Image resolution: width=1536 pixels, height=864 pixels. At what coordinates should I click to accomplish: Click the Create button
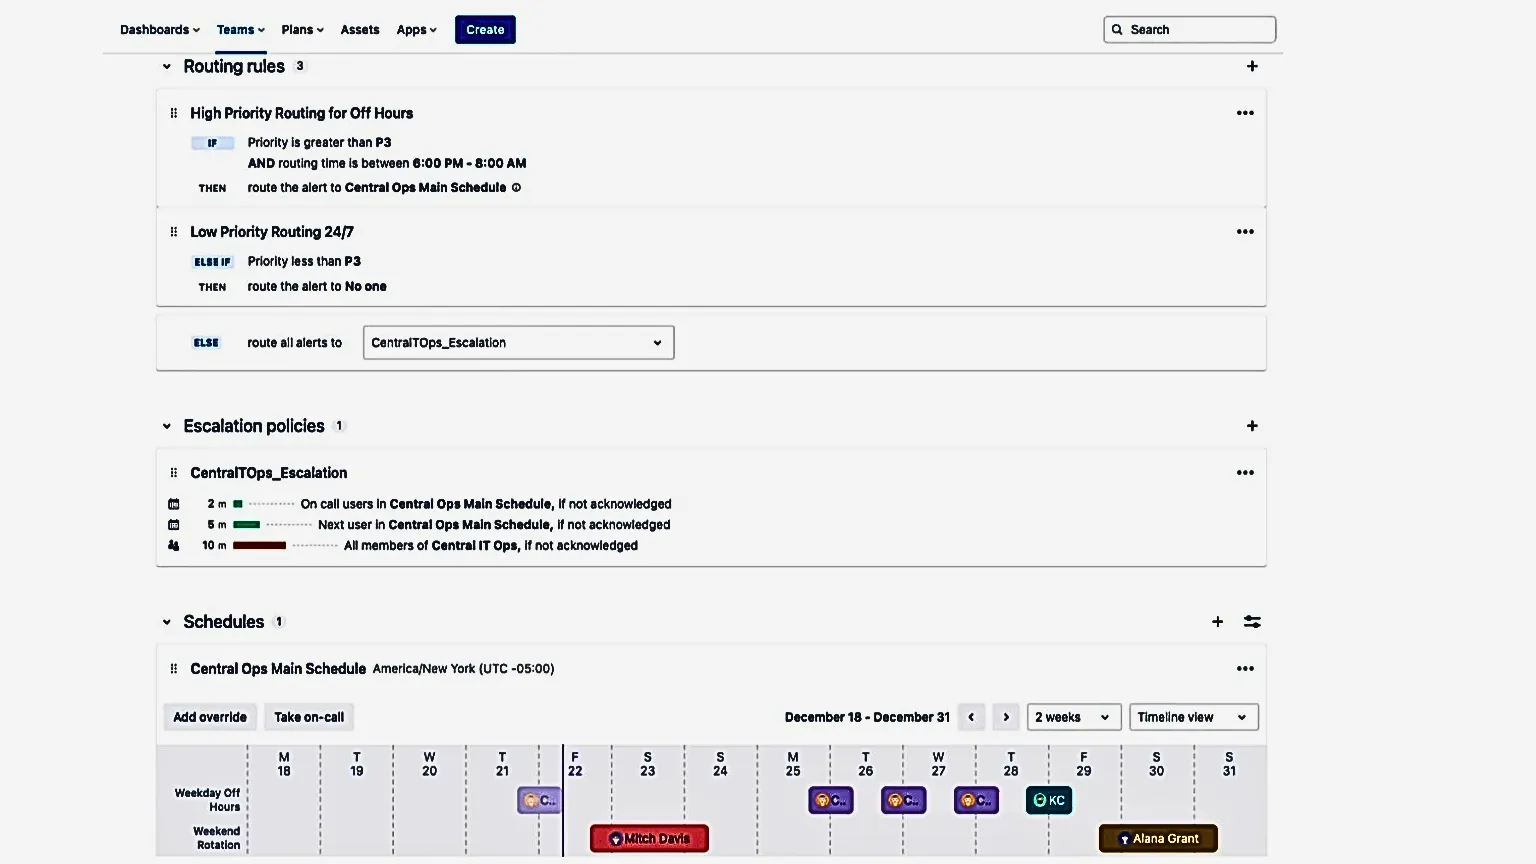coord(485,29)
